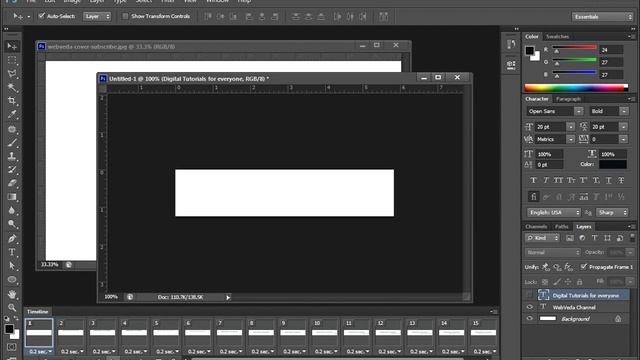Toggle the Propagate Frame 1 checkbox
This screenshot has height=360, width=640.
[x=584, y=267]
